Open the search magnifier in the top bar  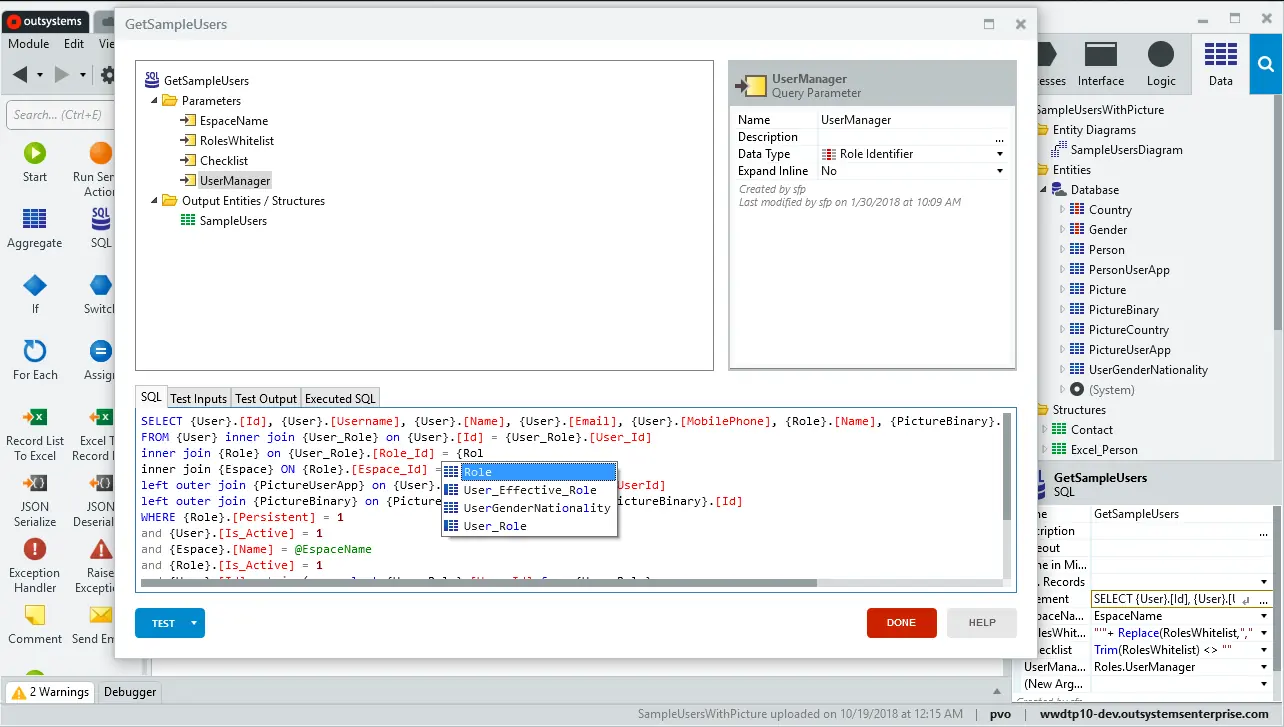tap(1266, 64)
